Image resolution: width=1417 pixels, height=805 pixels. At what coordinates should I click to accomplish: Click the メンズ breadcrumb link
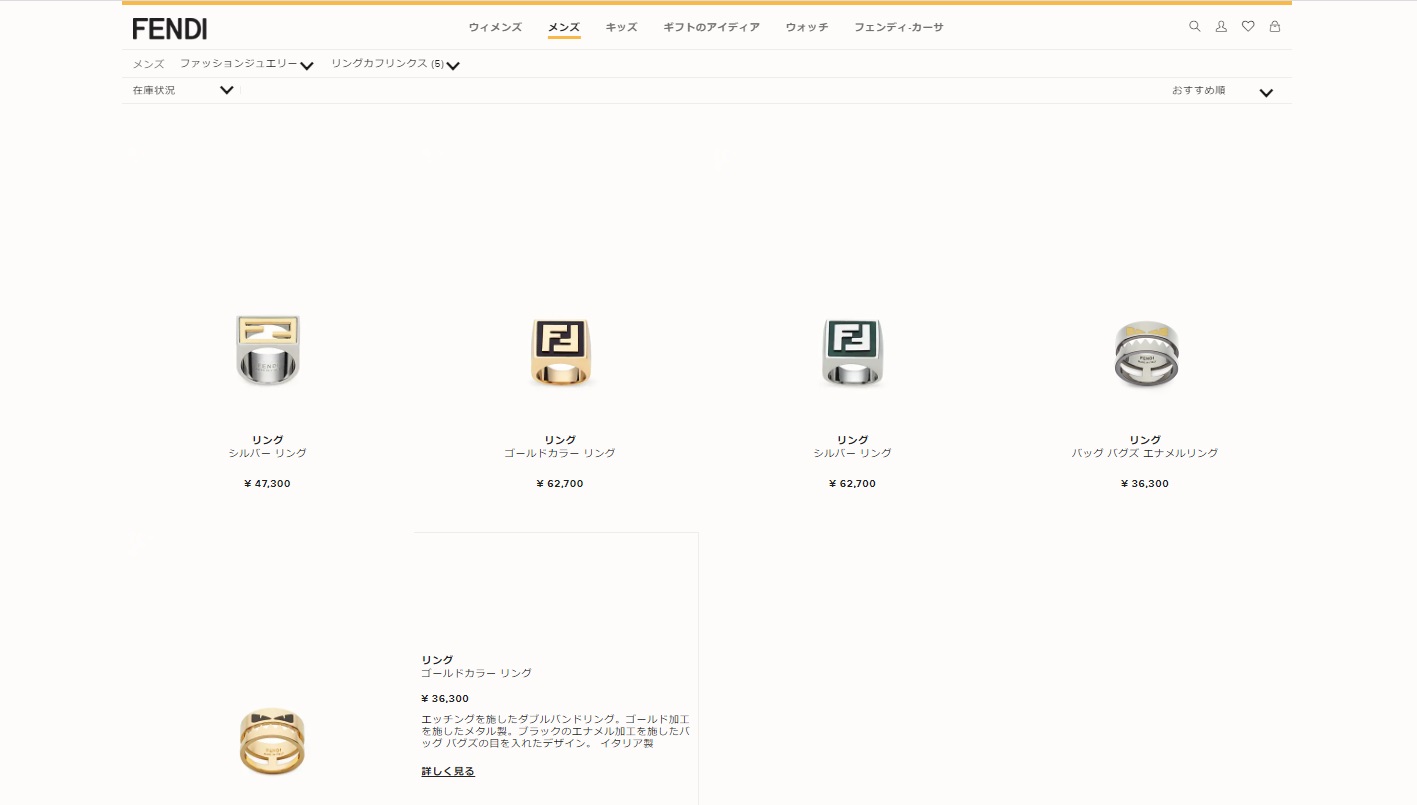coord(148,64)
